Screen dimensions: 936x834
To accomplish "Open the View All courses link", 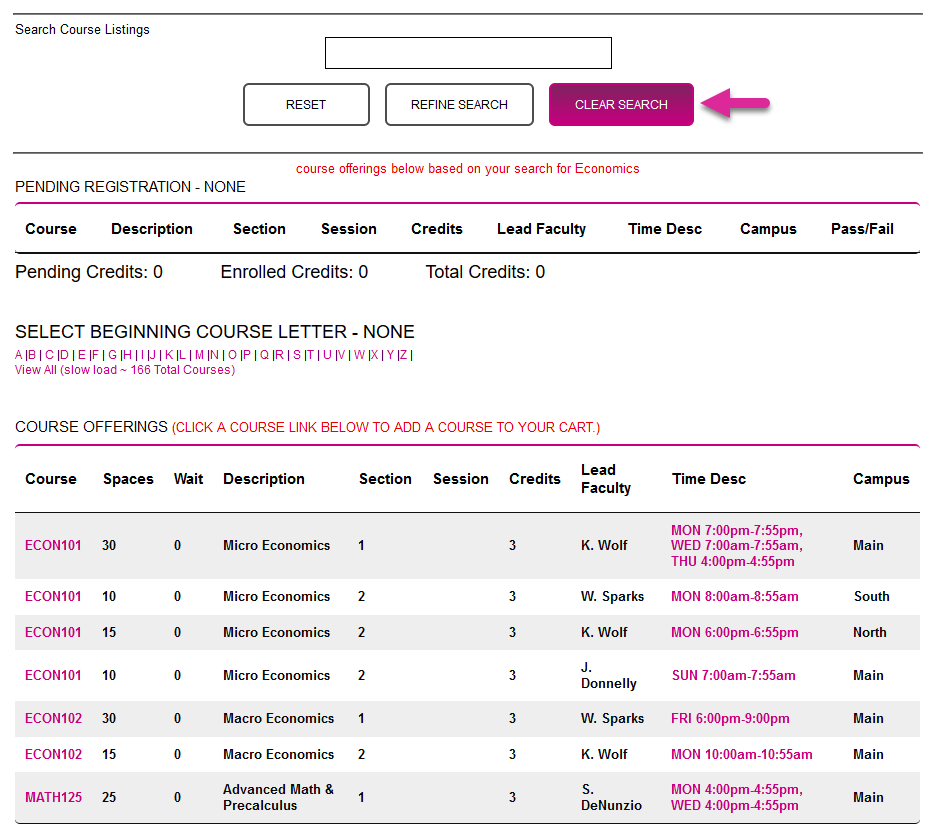I will click(x=124, y=370).
